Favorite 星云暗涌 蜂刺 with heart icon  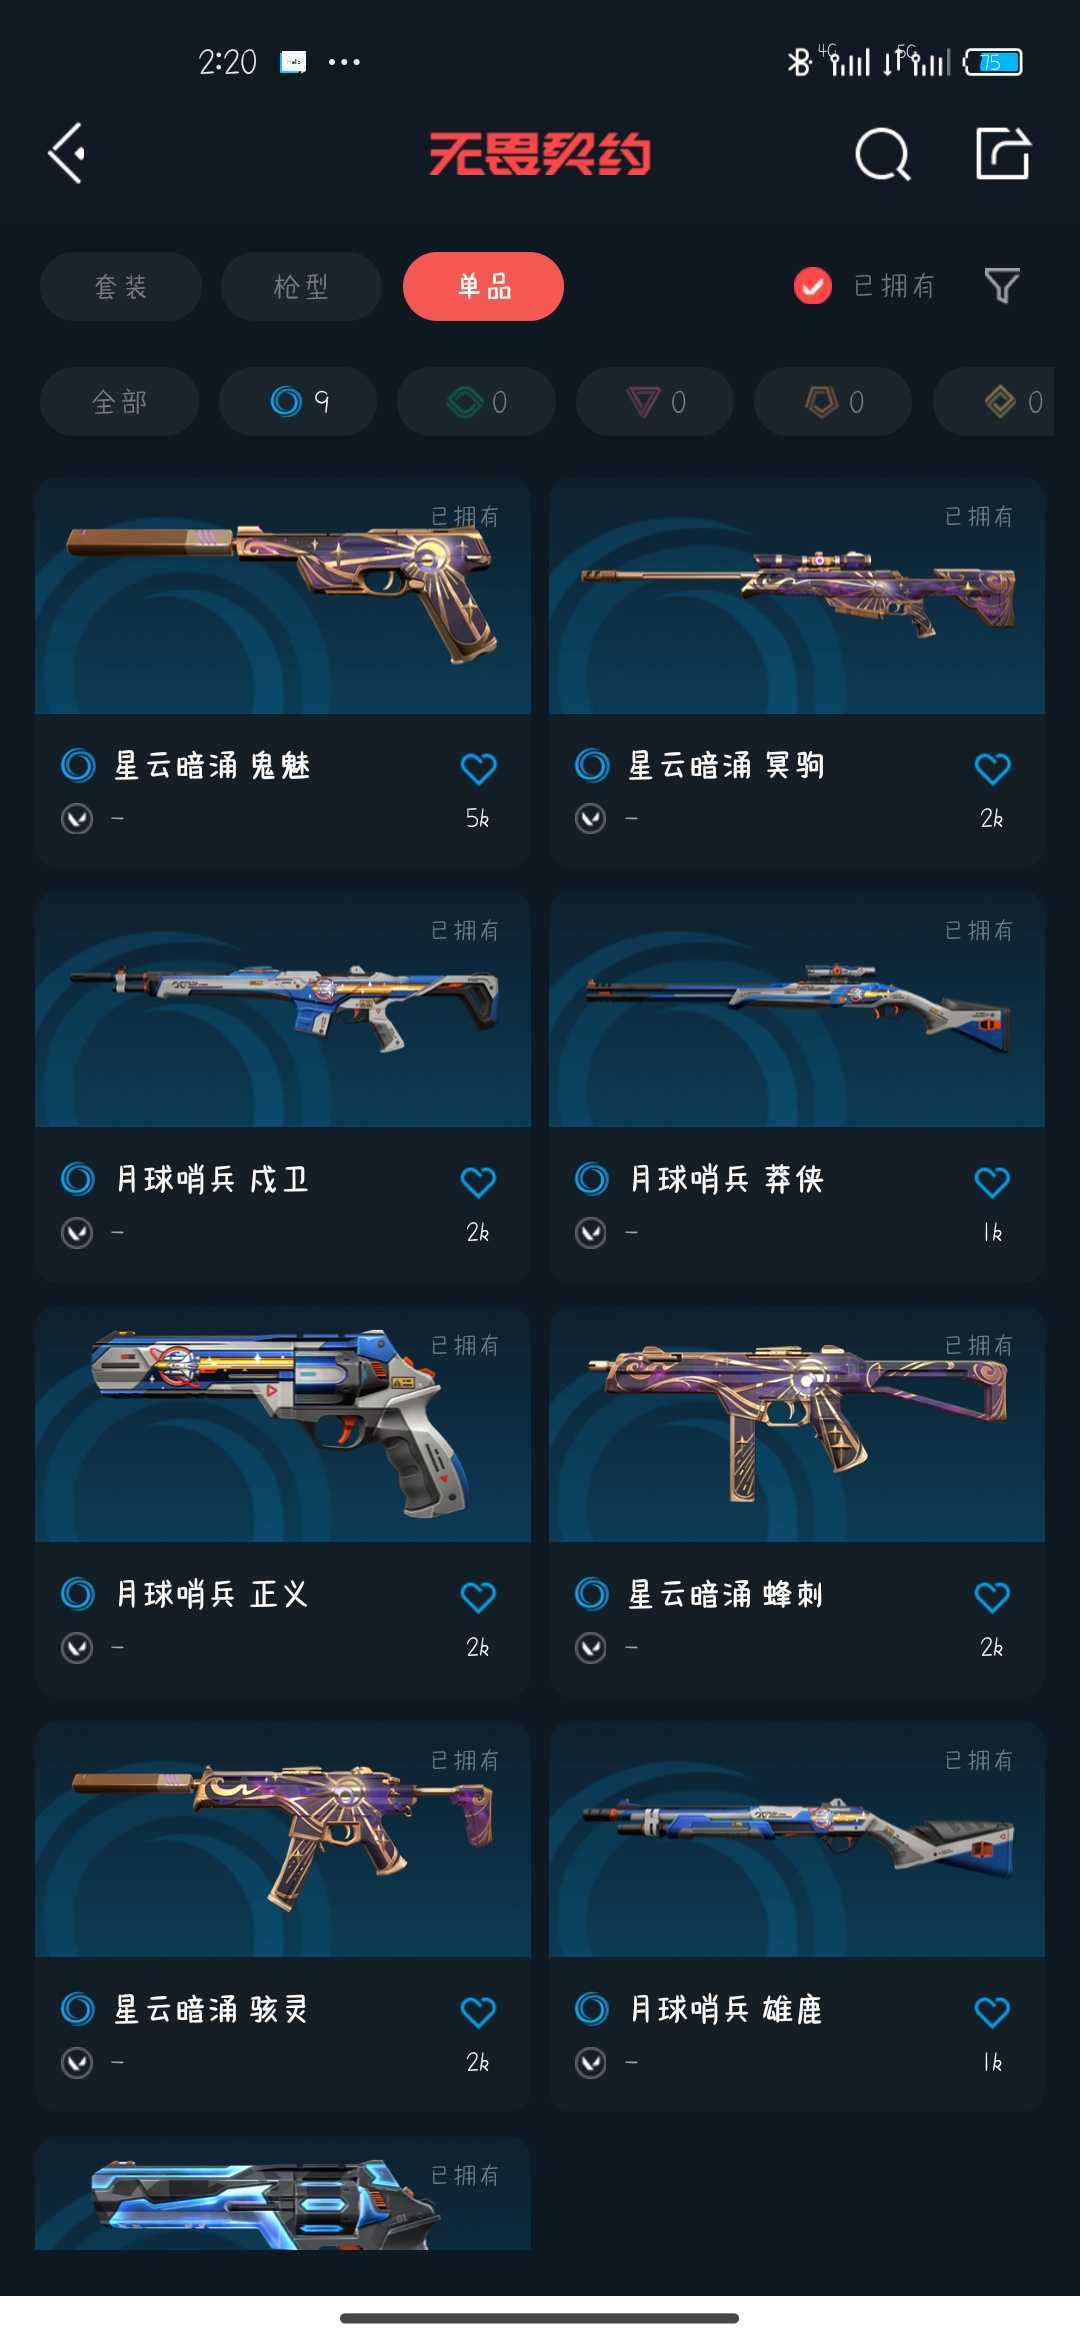(x=992, y=1597)
